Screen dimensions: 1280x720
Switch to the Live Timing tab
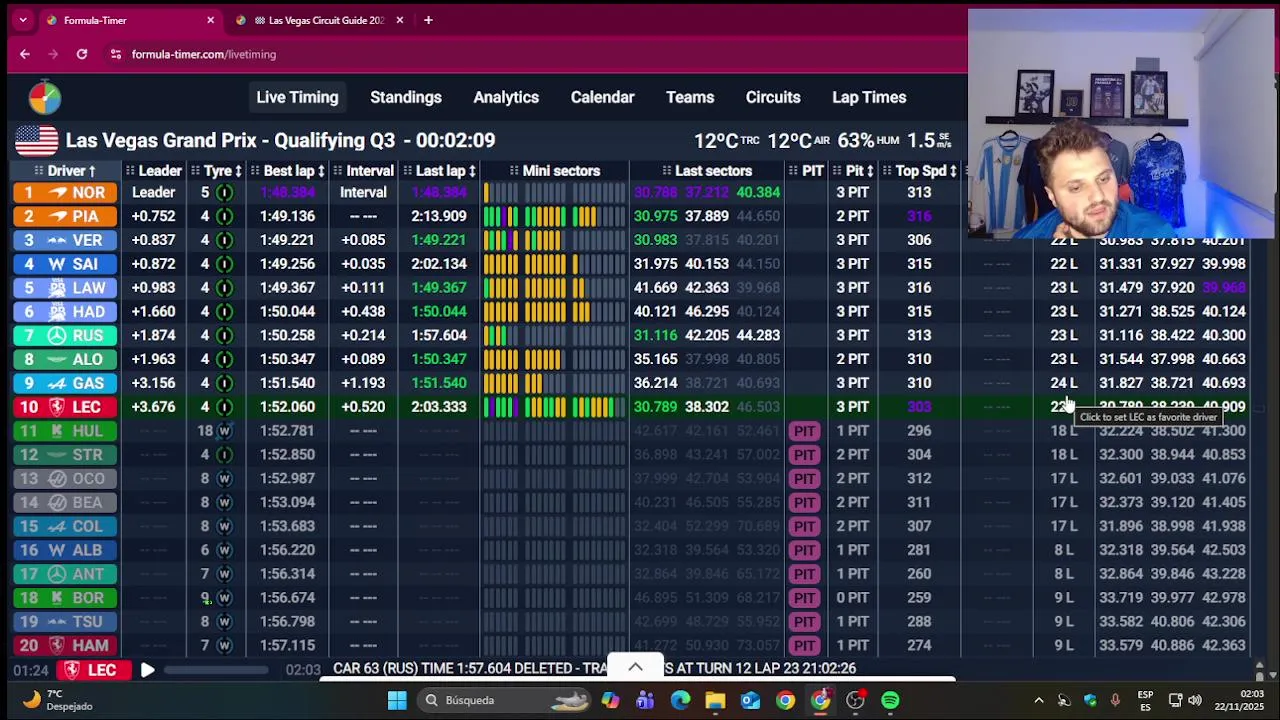[297, 97]
